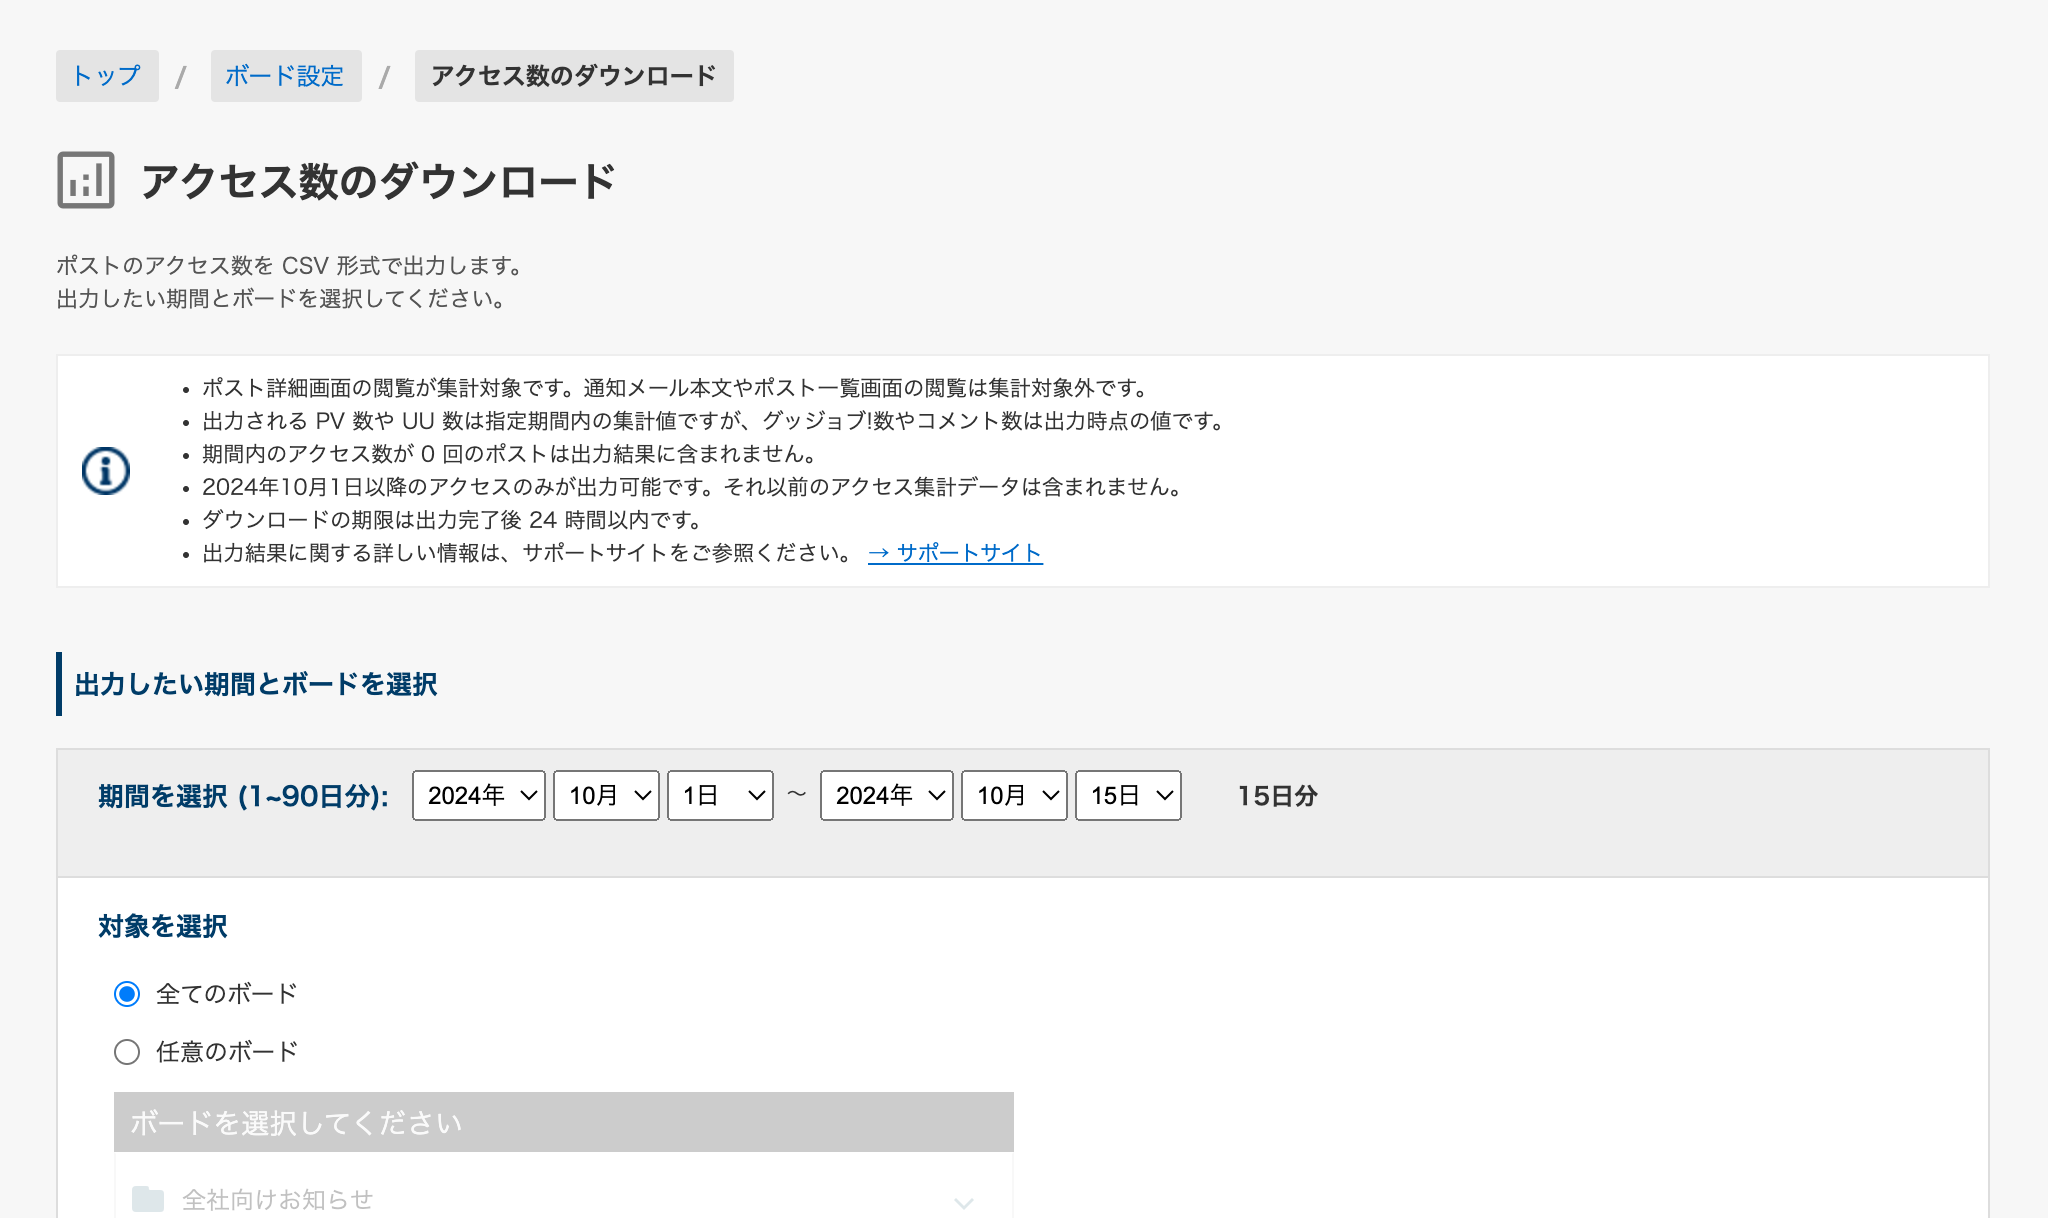Click the note about ダウンロードの期限 24 時間以内

click(452, 520)
